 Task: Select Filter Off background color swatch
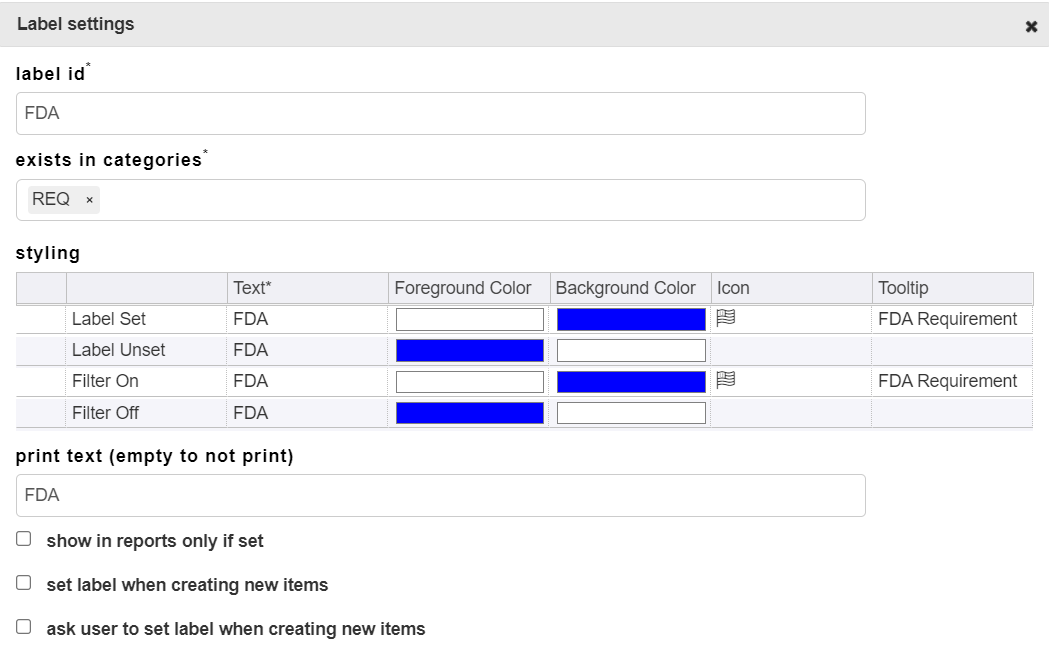coord(631,413)
